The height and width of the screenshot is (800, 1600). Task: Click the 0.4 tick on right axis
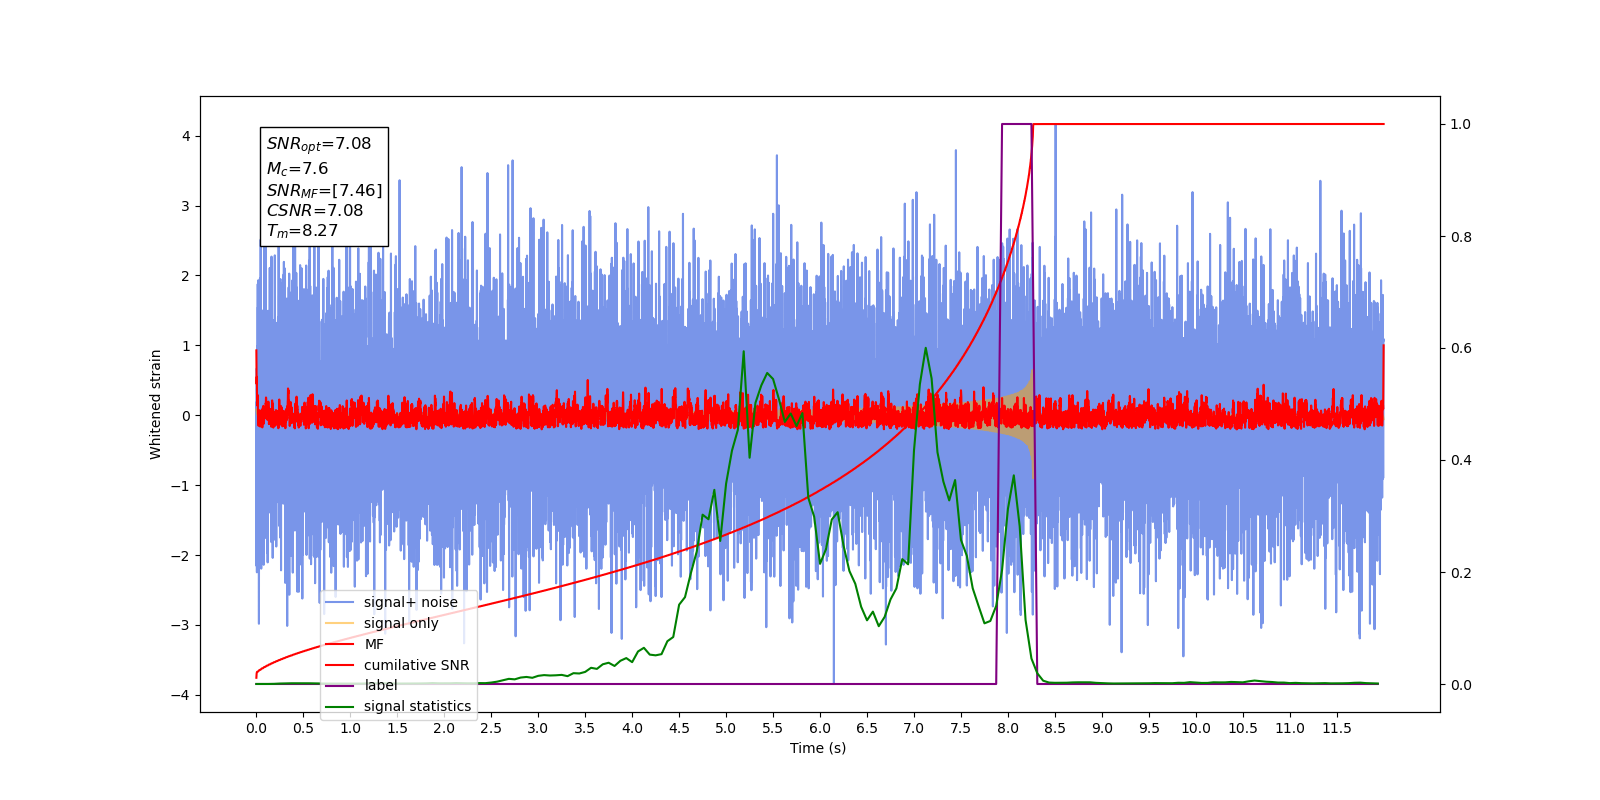(1461, 461)
